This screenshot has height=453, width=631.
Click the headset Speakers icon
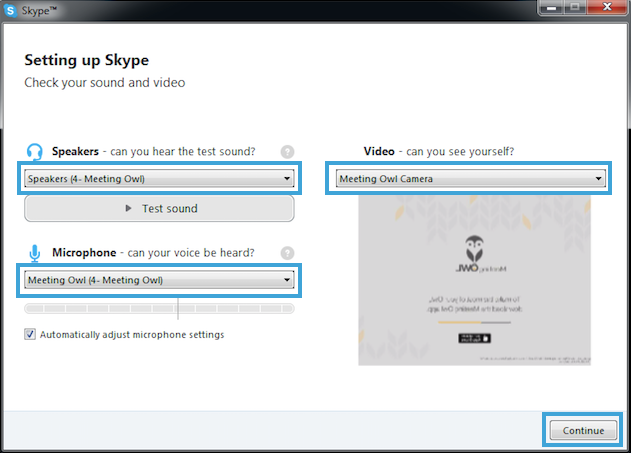[x=35, y=152]
